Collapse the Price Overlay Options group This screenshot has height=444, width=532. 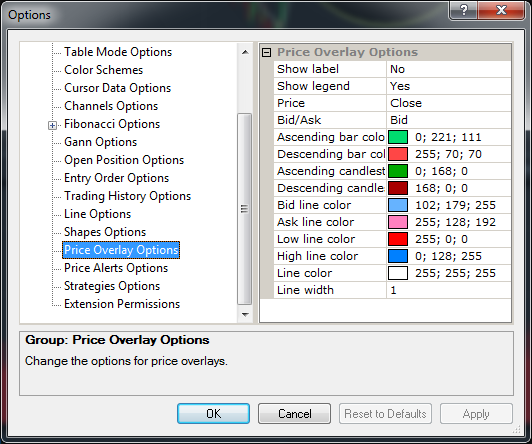pyautogui.click(x=267, y=52)
